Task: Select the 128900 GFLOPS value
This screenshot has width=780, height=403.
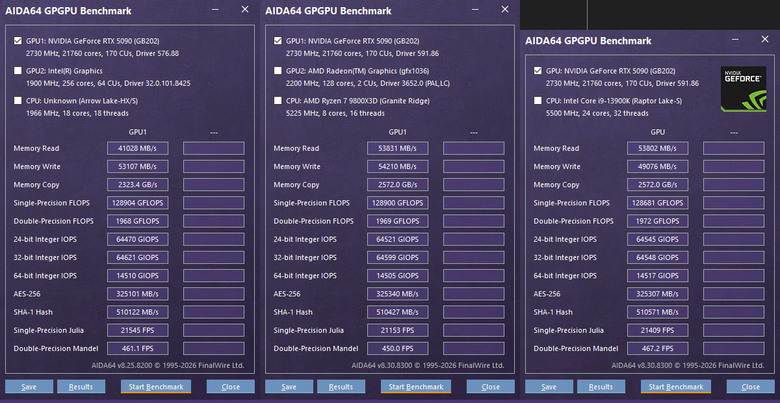Action: point(397,203)
